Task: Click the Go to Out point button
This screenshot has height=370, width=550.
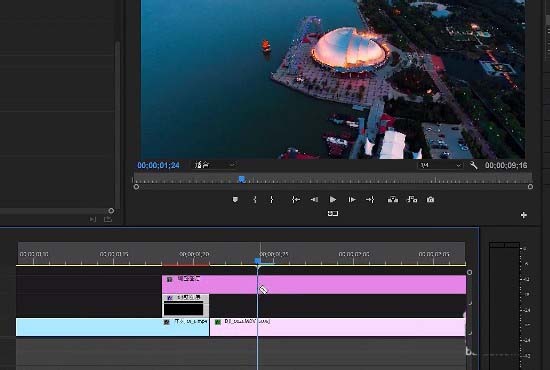Action: pos(370,200)
